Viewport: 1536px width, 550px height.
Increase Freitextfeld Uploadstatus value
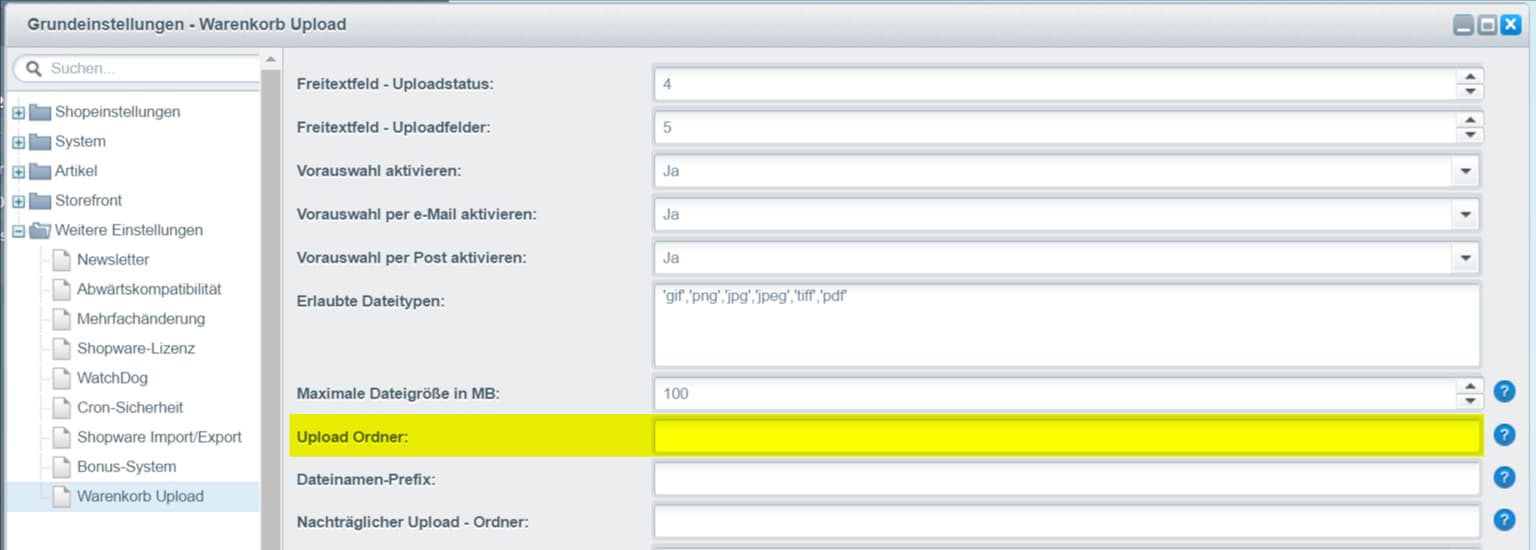[1469, 77]
